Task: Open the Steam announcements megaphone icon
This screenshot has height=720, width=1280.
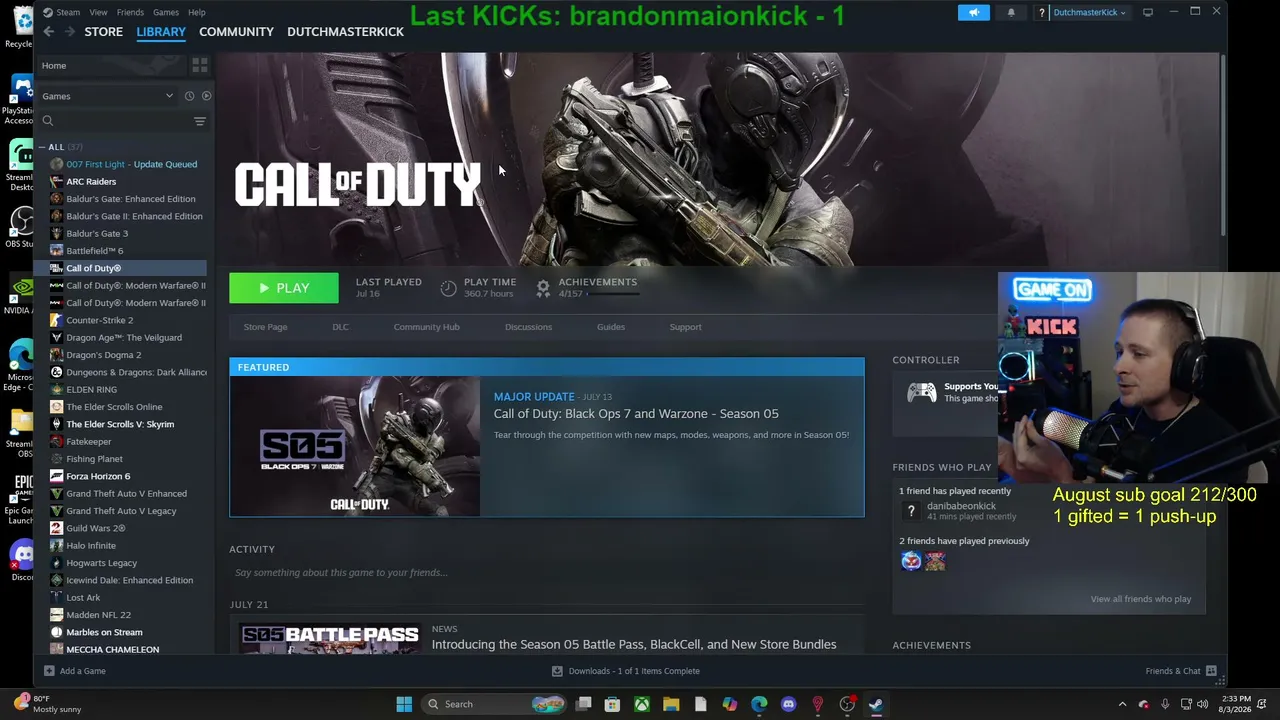Action: point(974,12)
